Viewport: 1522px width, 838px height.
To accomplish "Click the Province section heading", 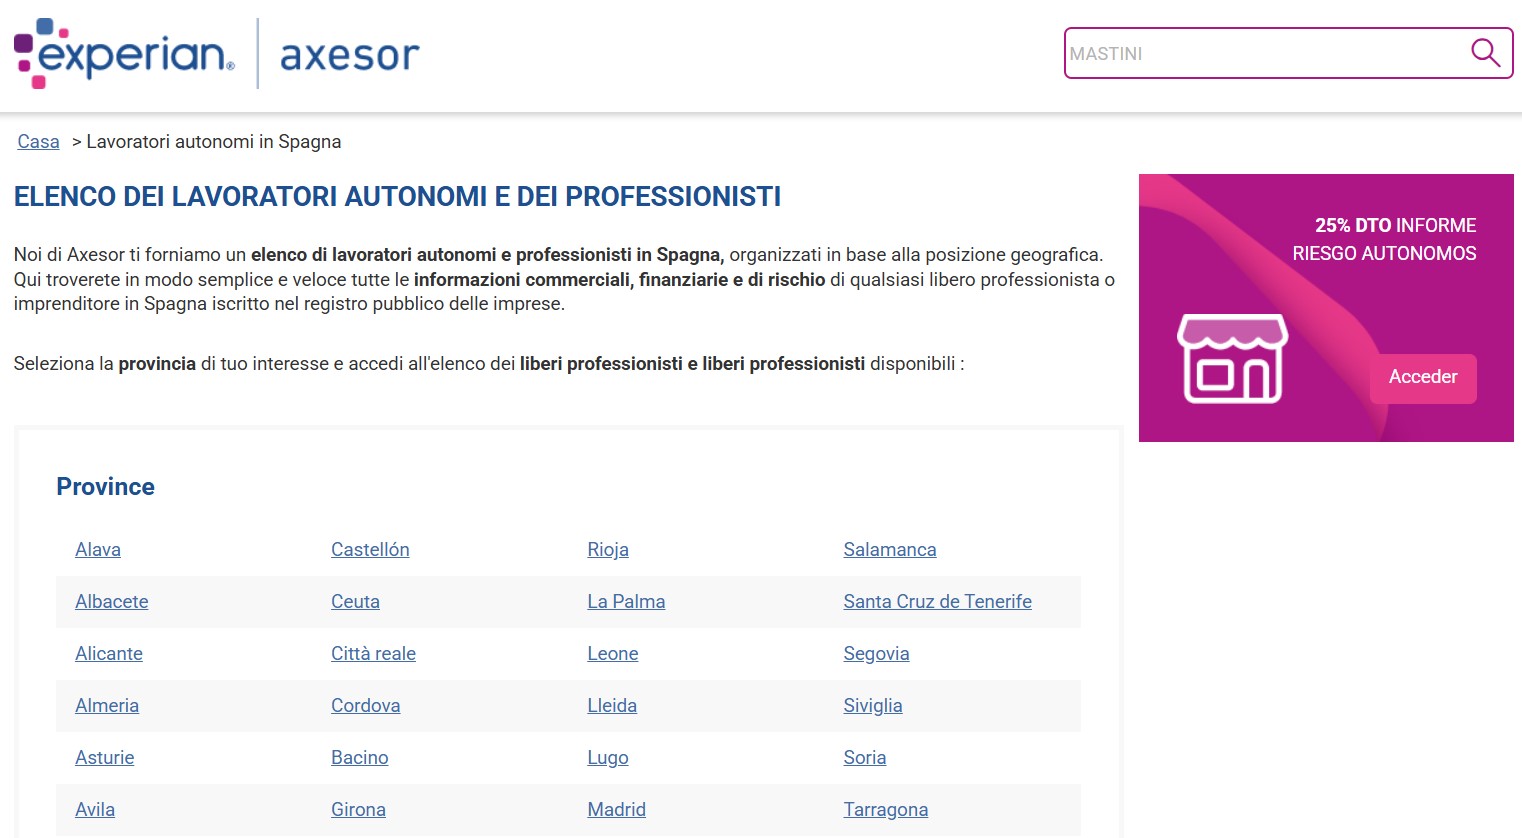I will click(x=106, y=487).
